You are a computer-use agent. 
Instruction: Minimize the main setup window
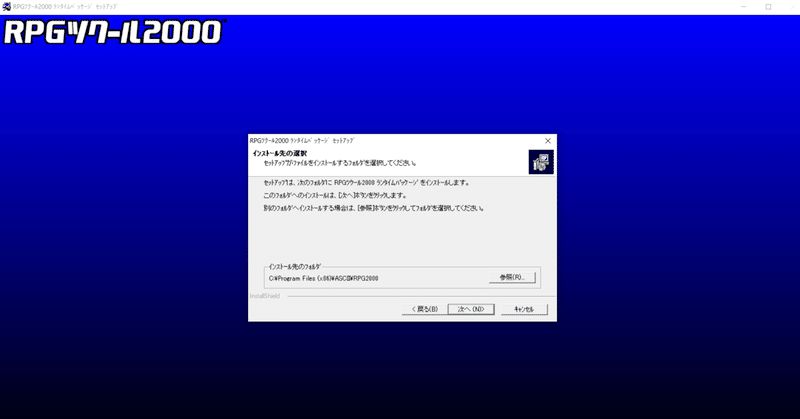pos(743,7)
